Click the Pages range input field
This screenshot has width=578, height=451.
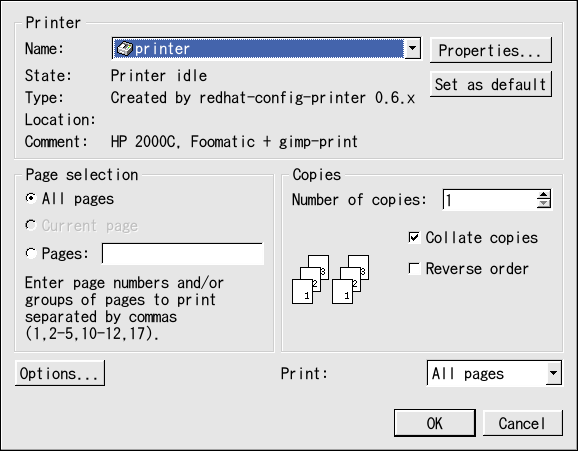coord(183,254)
